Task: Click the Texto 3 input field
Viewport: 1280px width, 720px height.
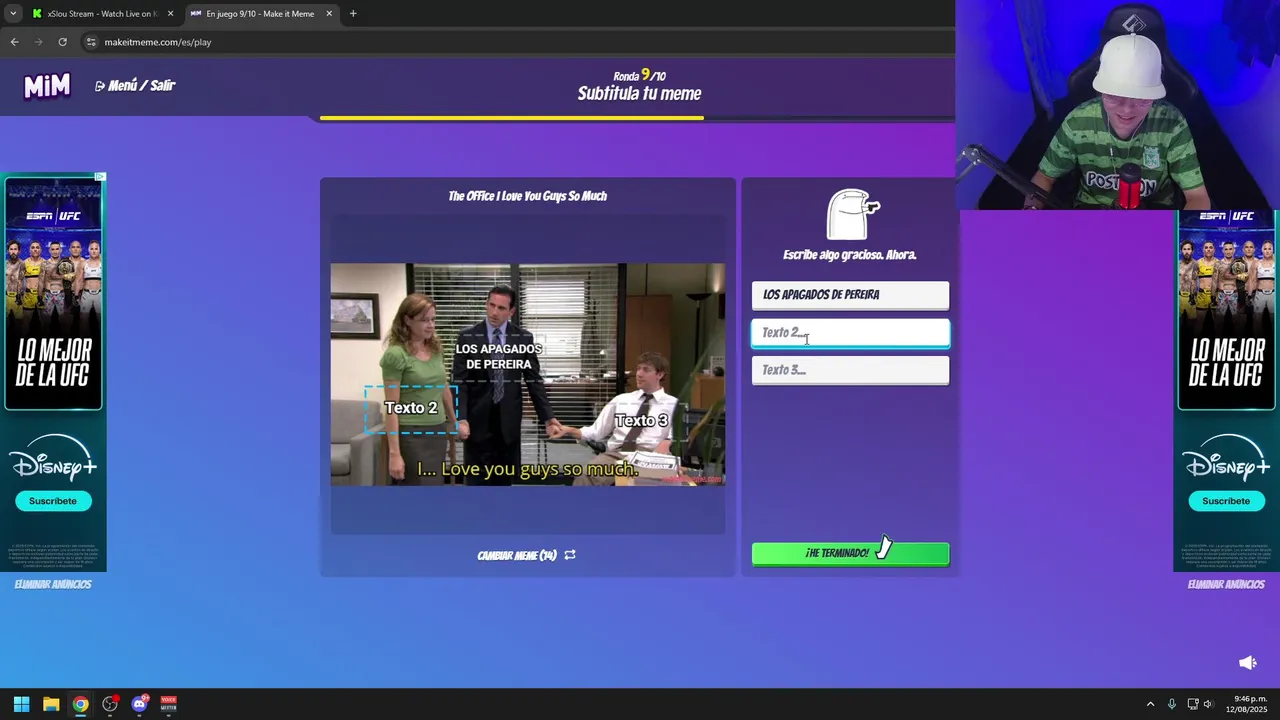Action: point(850,370)
